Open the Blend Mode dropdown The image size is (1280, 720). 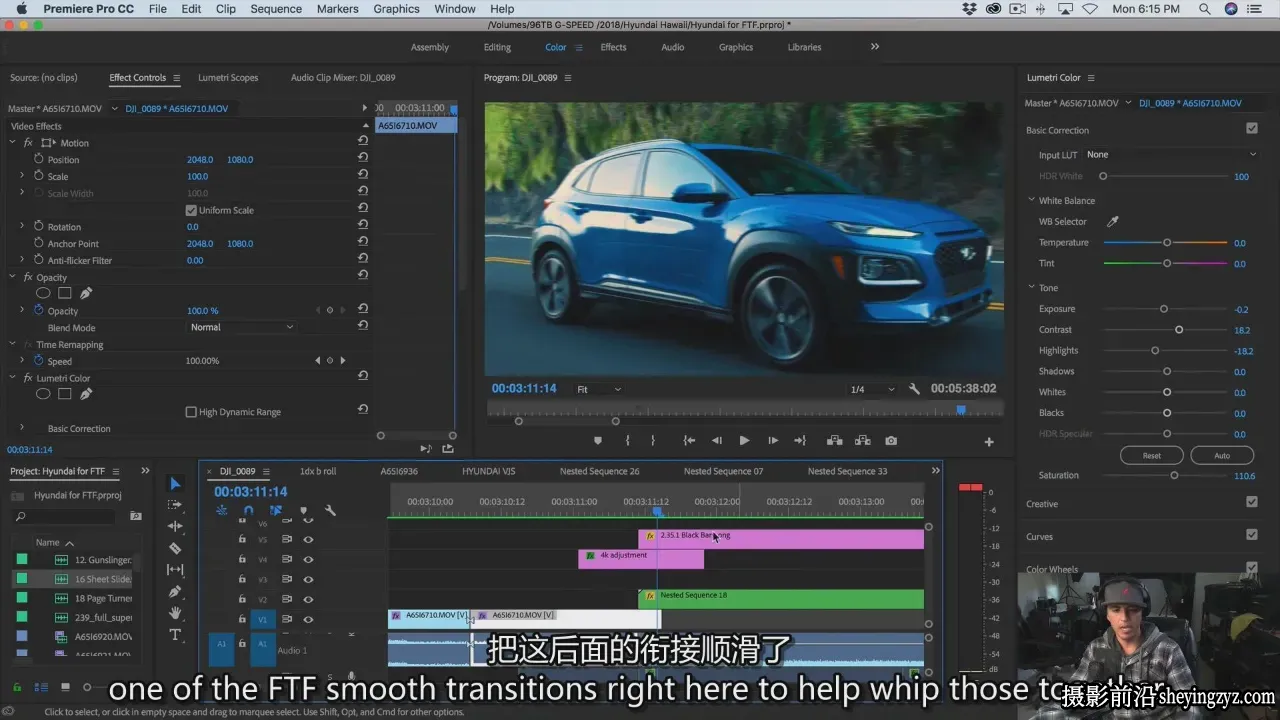coord(241,327)
